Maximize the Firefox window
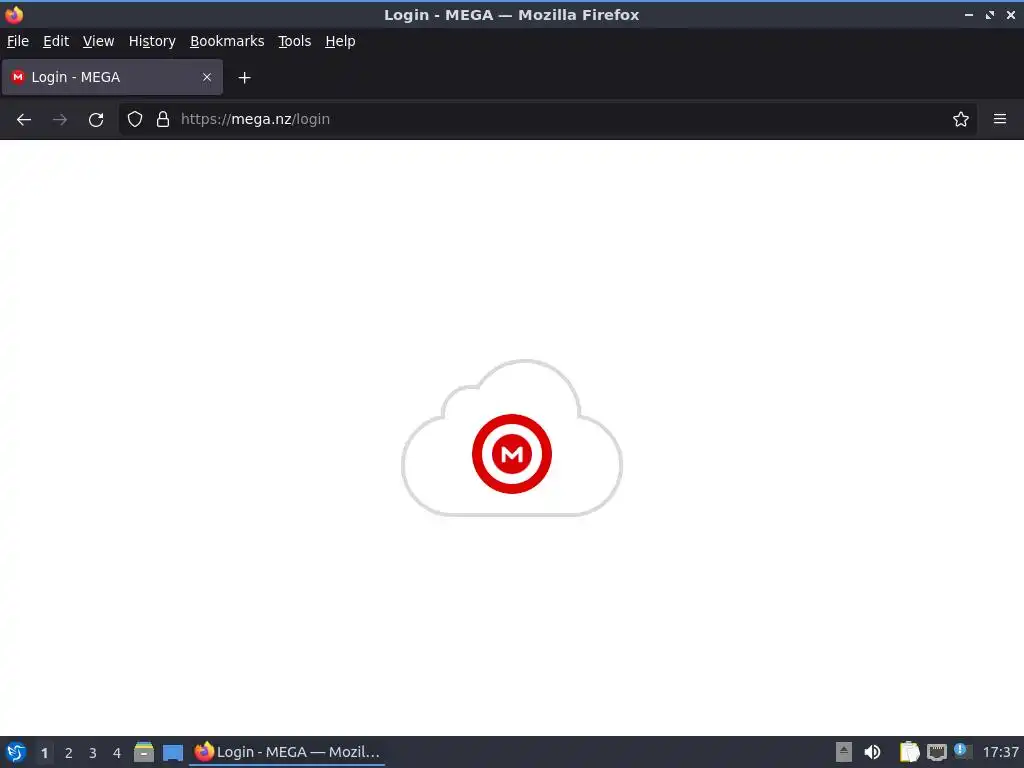Screen dimensions: 1024x768 point(990,14)
